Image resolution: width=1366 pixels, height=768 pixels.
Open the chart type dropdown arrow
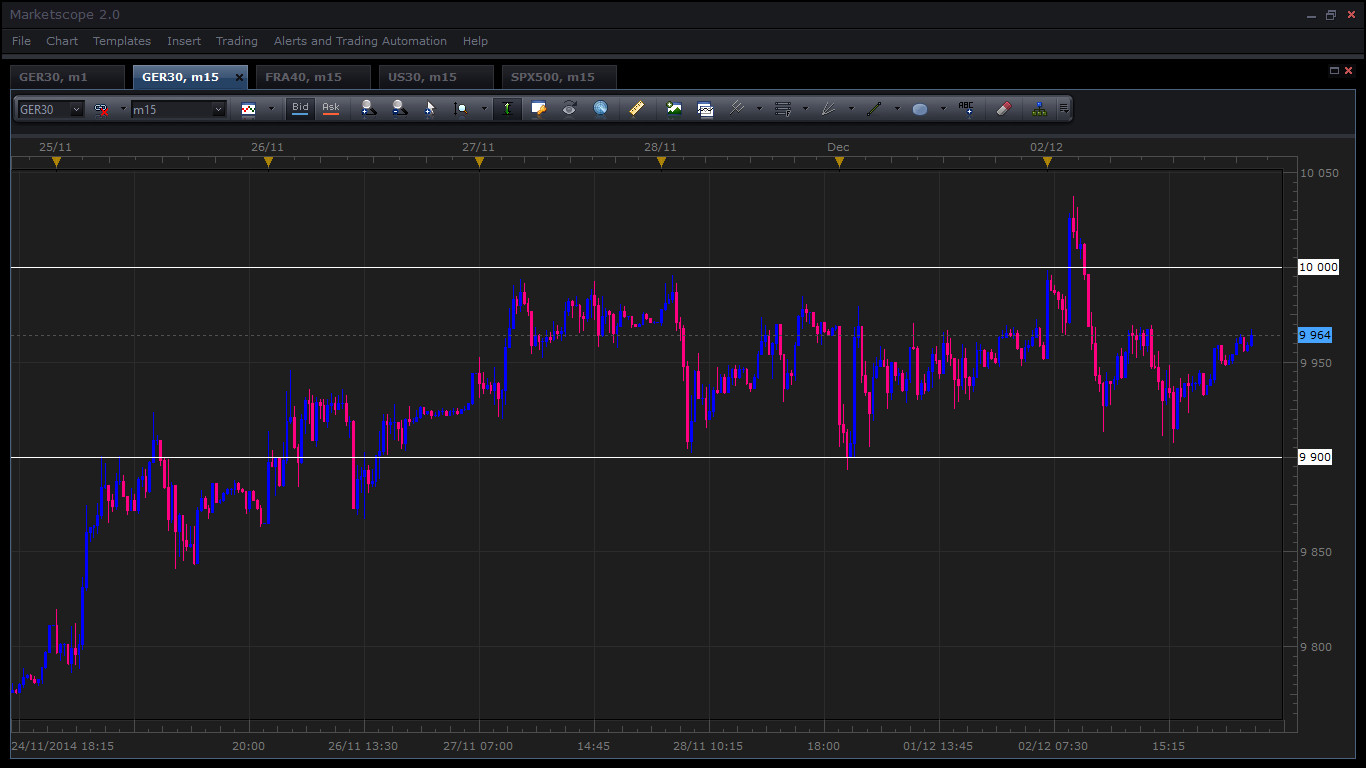tap(270, 109)
